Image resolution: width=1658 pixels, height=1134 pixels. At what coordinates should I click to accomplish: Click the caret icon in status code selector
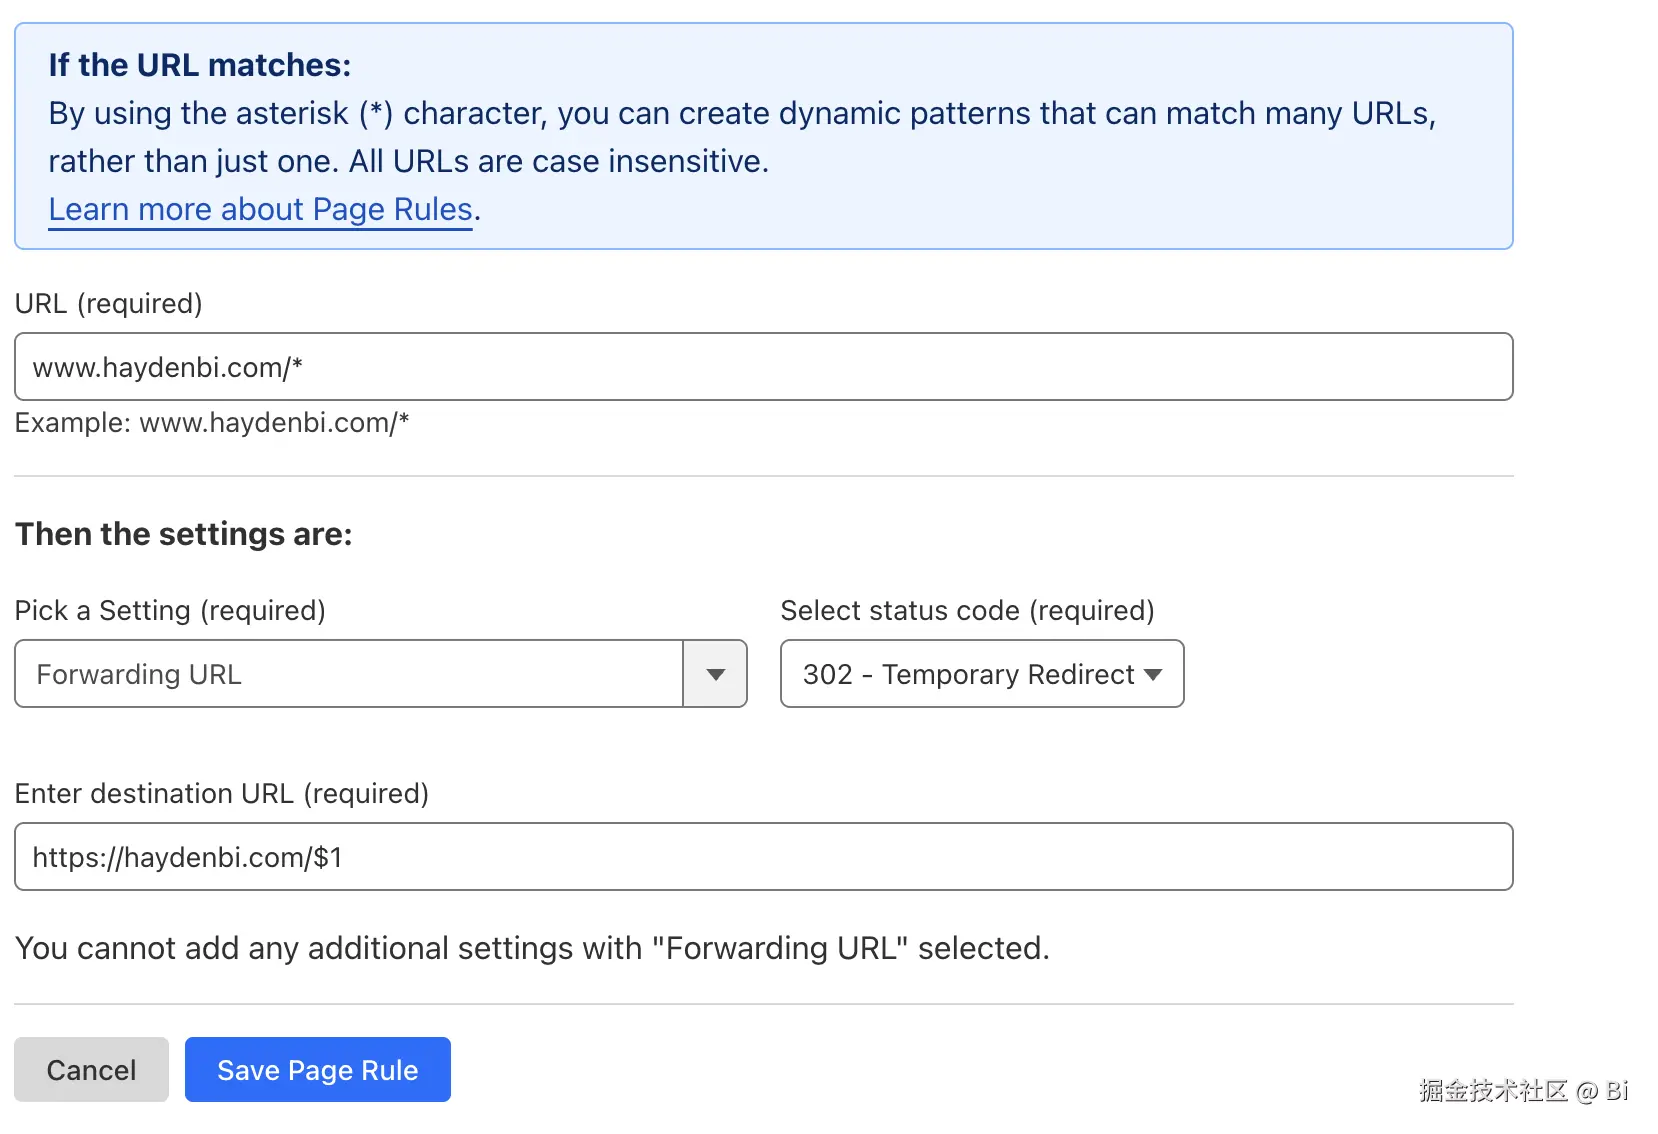pyautogui.click(x=1153, y=674)
